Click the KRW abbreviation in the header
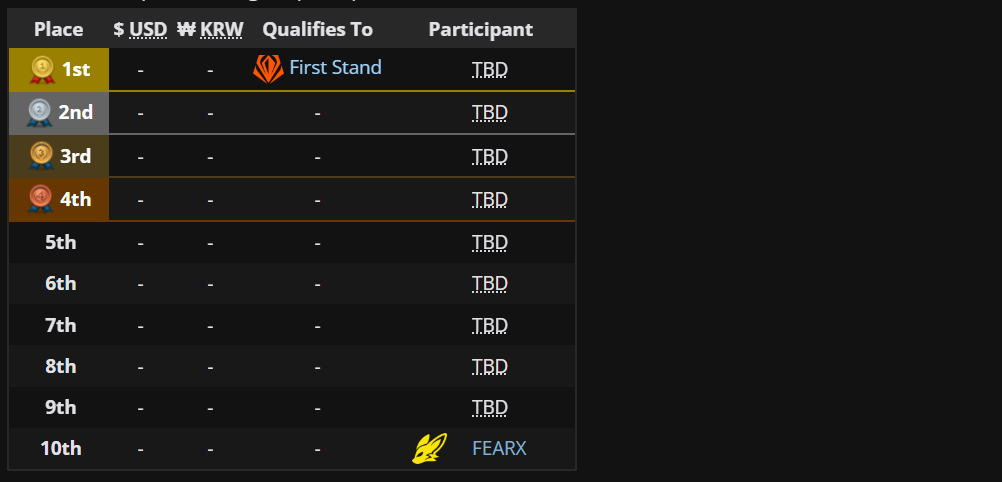 (x=221, y=29)
